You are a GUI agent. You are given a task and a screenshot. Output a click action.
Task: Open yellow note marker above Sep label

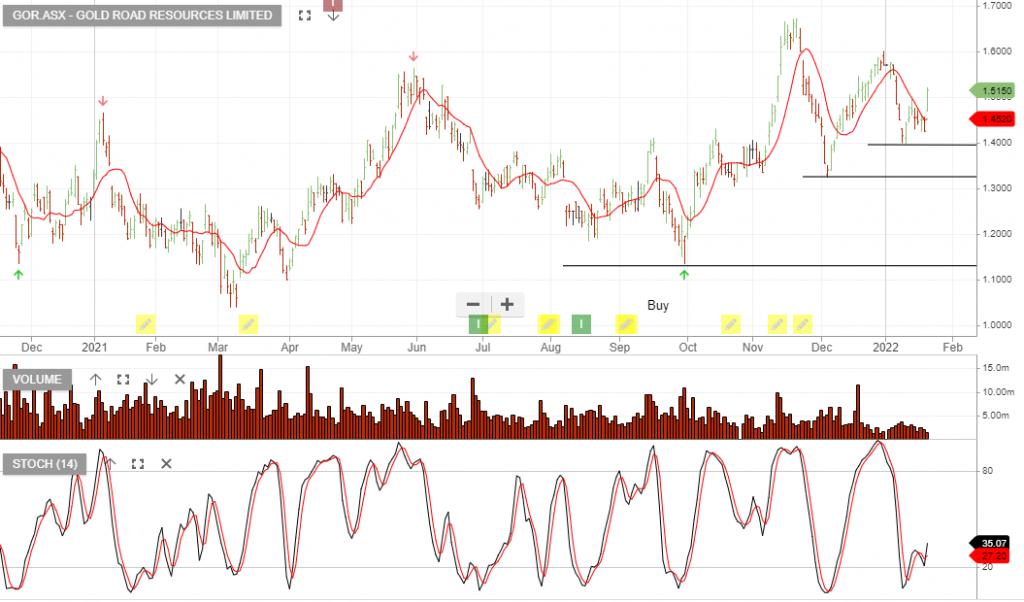click(x=626, y=324)
